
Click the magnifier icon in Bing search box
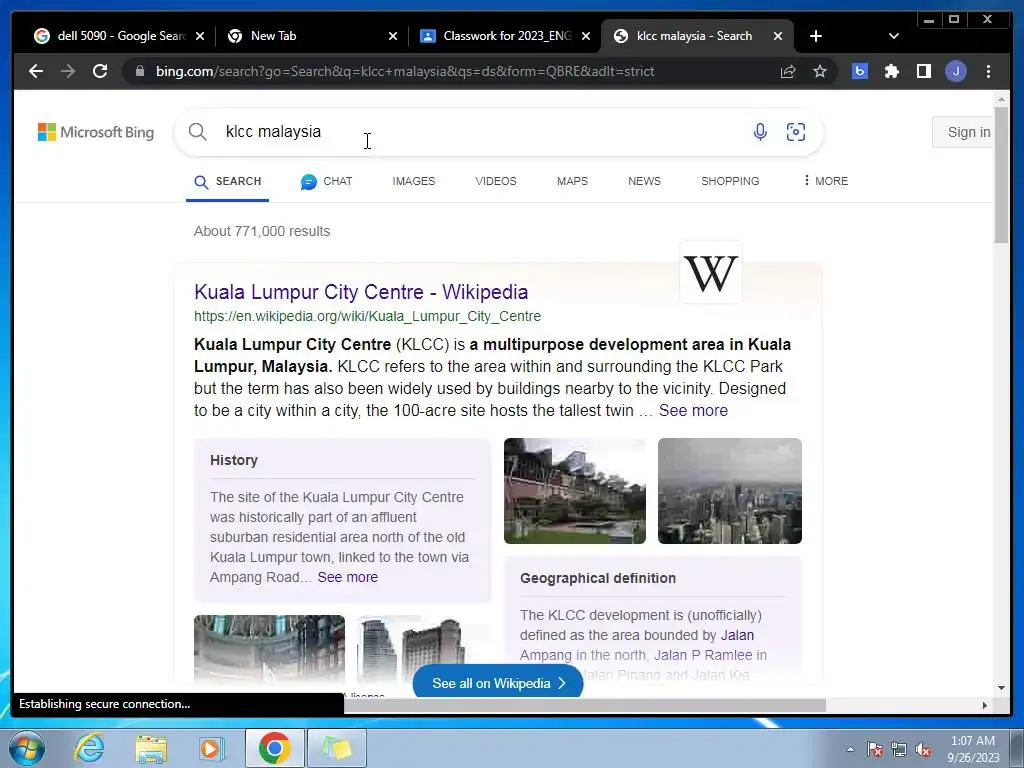tap(198, 132)
